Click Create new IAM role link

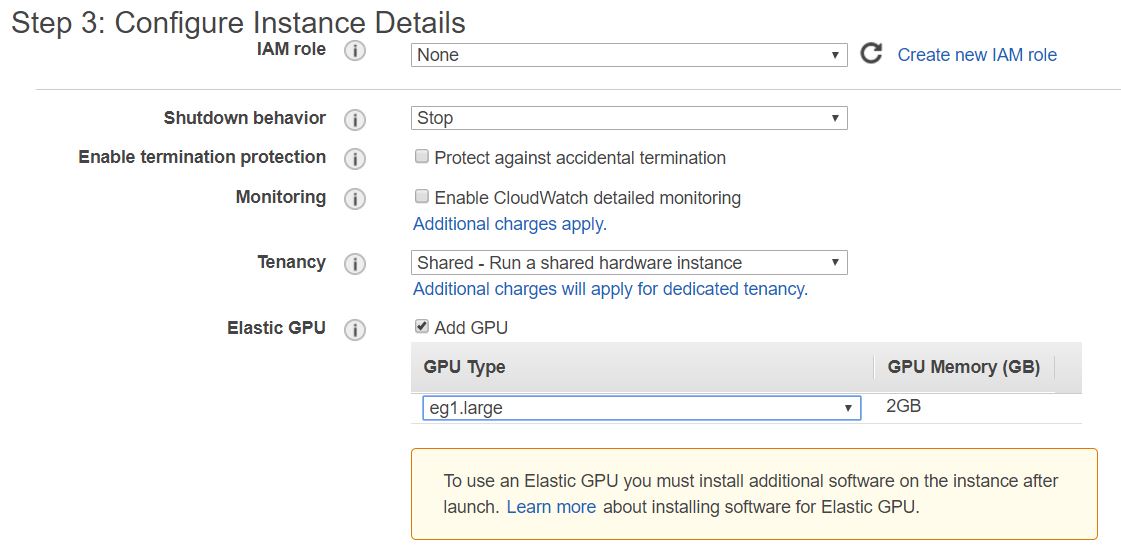[977, 55]
